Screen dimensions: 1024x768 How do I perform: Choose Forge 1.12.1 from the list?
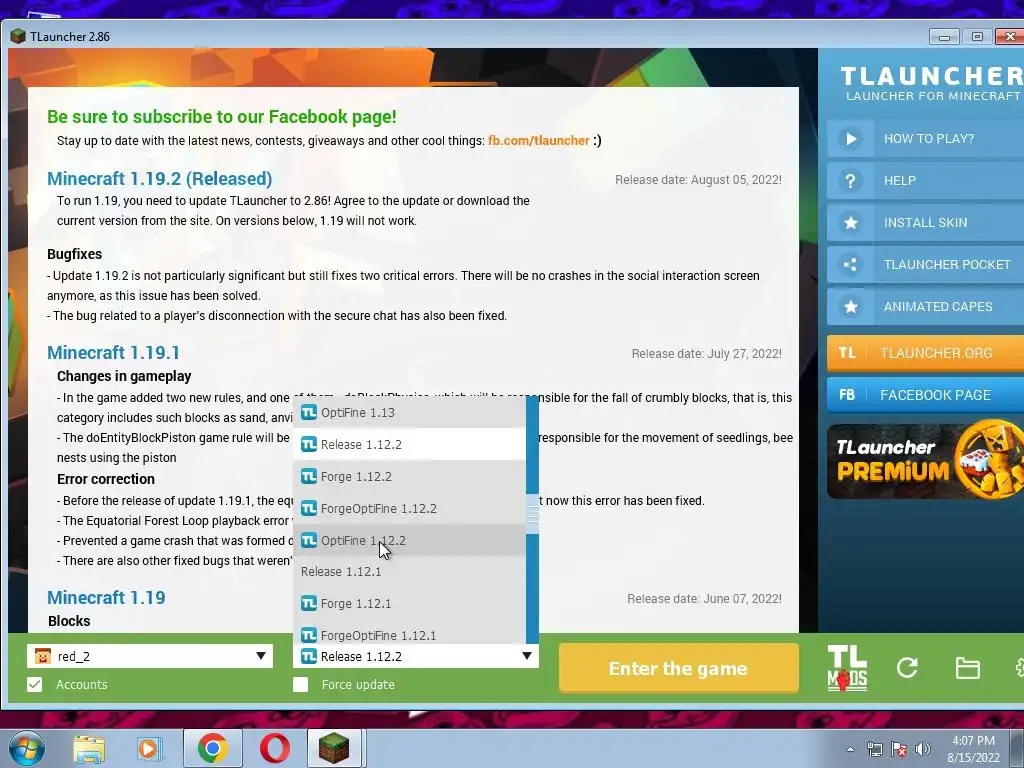(409, 603)
